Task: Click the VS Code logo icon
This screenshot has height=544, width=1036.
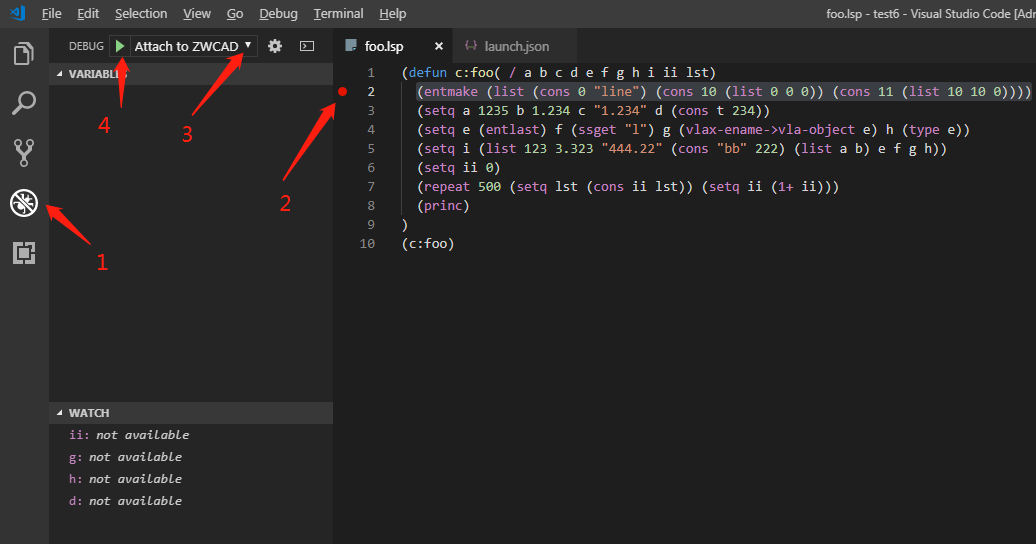Action: (18, 13)
